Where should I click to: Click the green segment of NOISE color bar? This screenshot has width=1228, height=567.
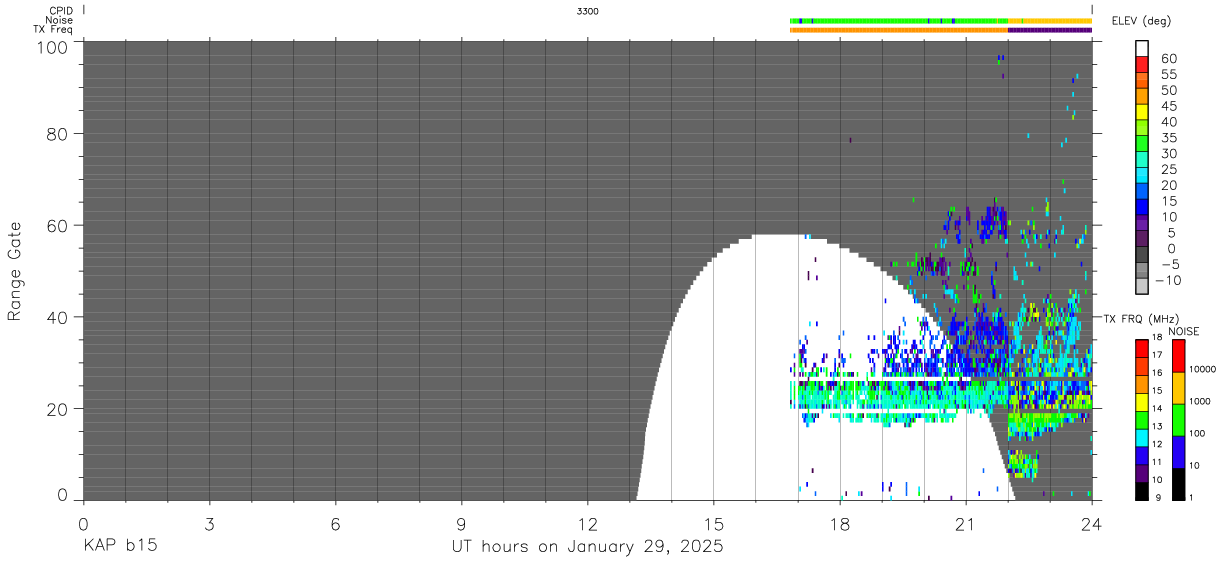1178,420
